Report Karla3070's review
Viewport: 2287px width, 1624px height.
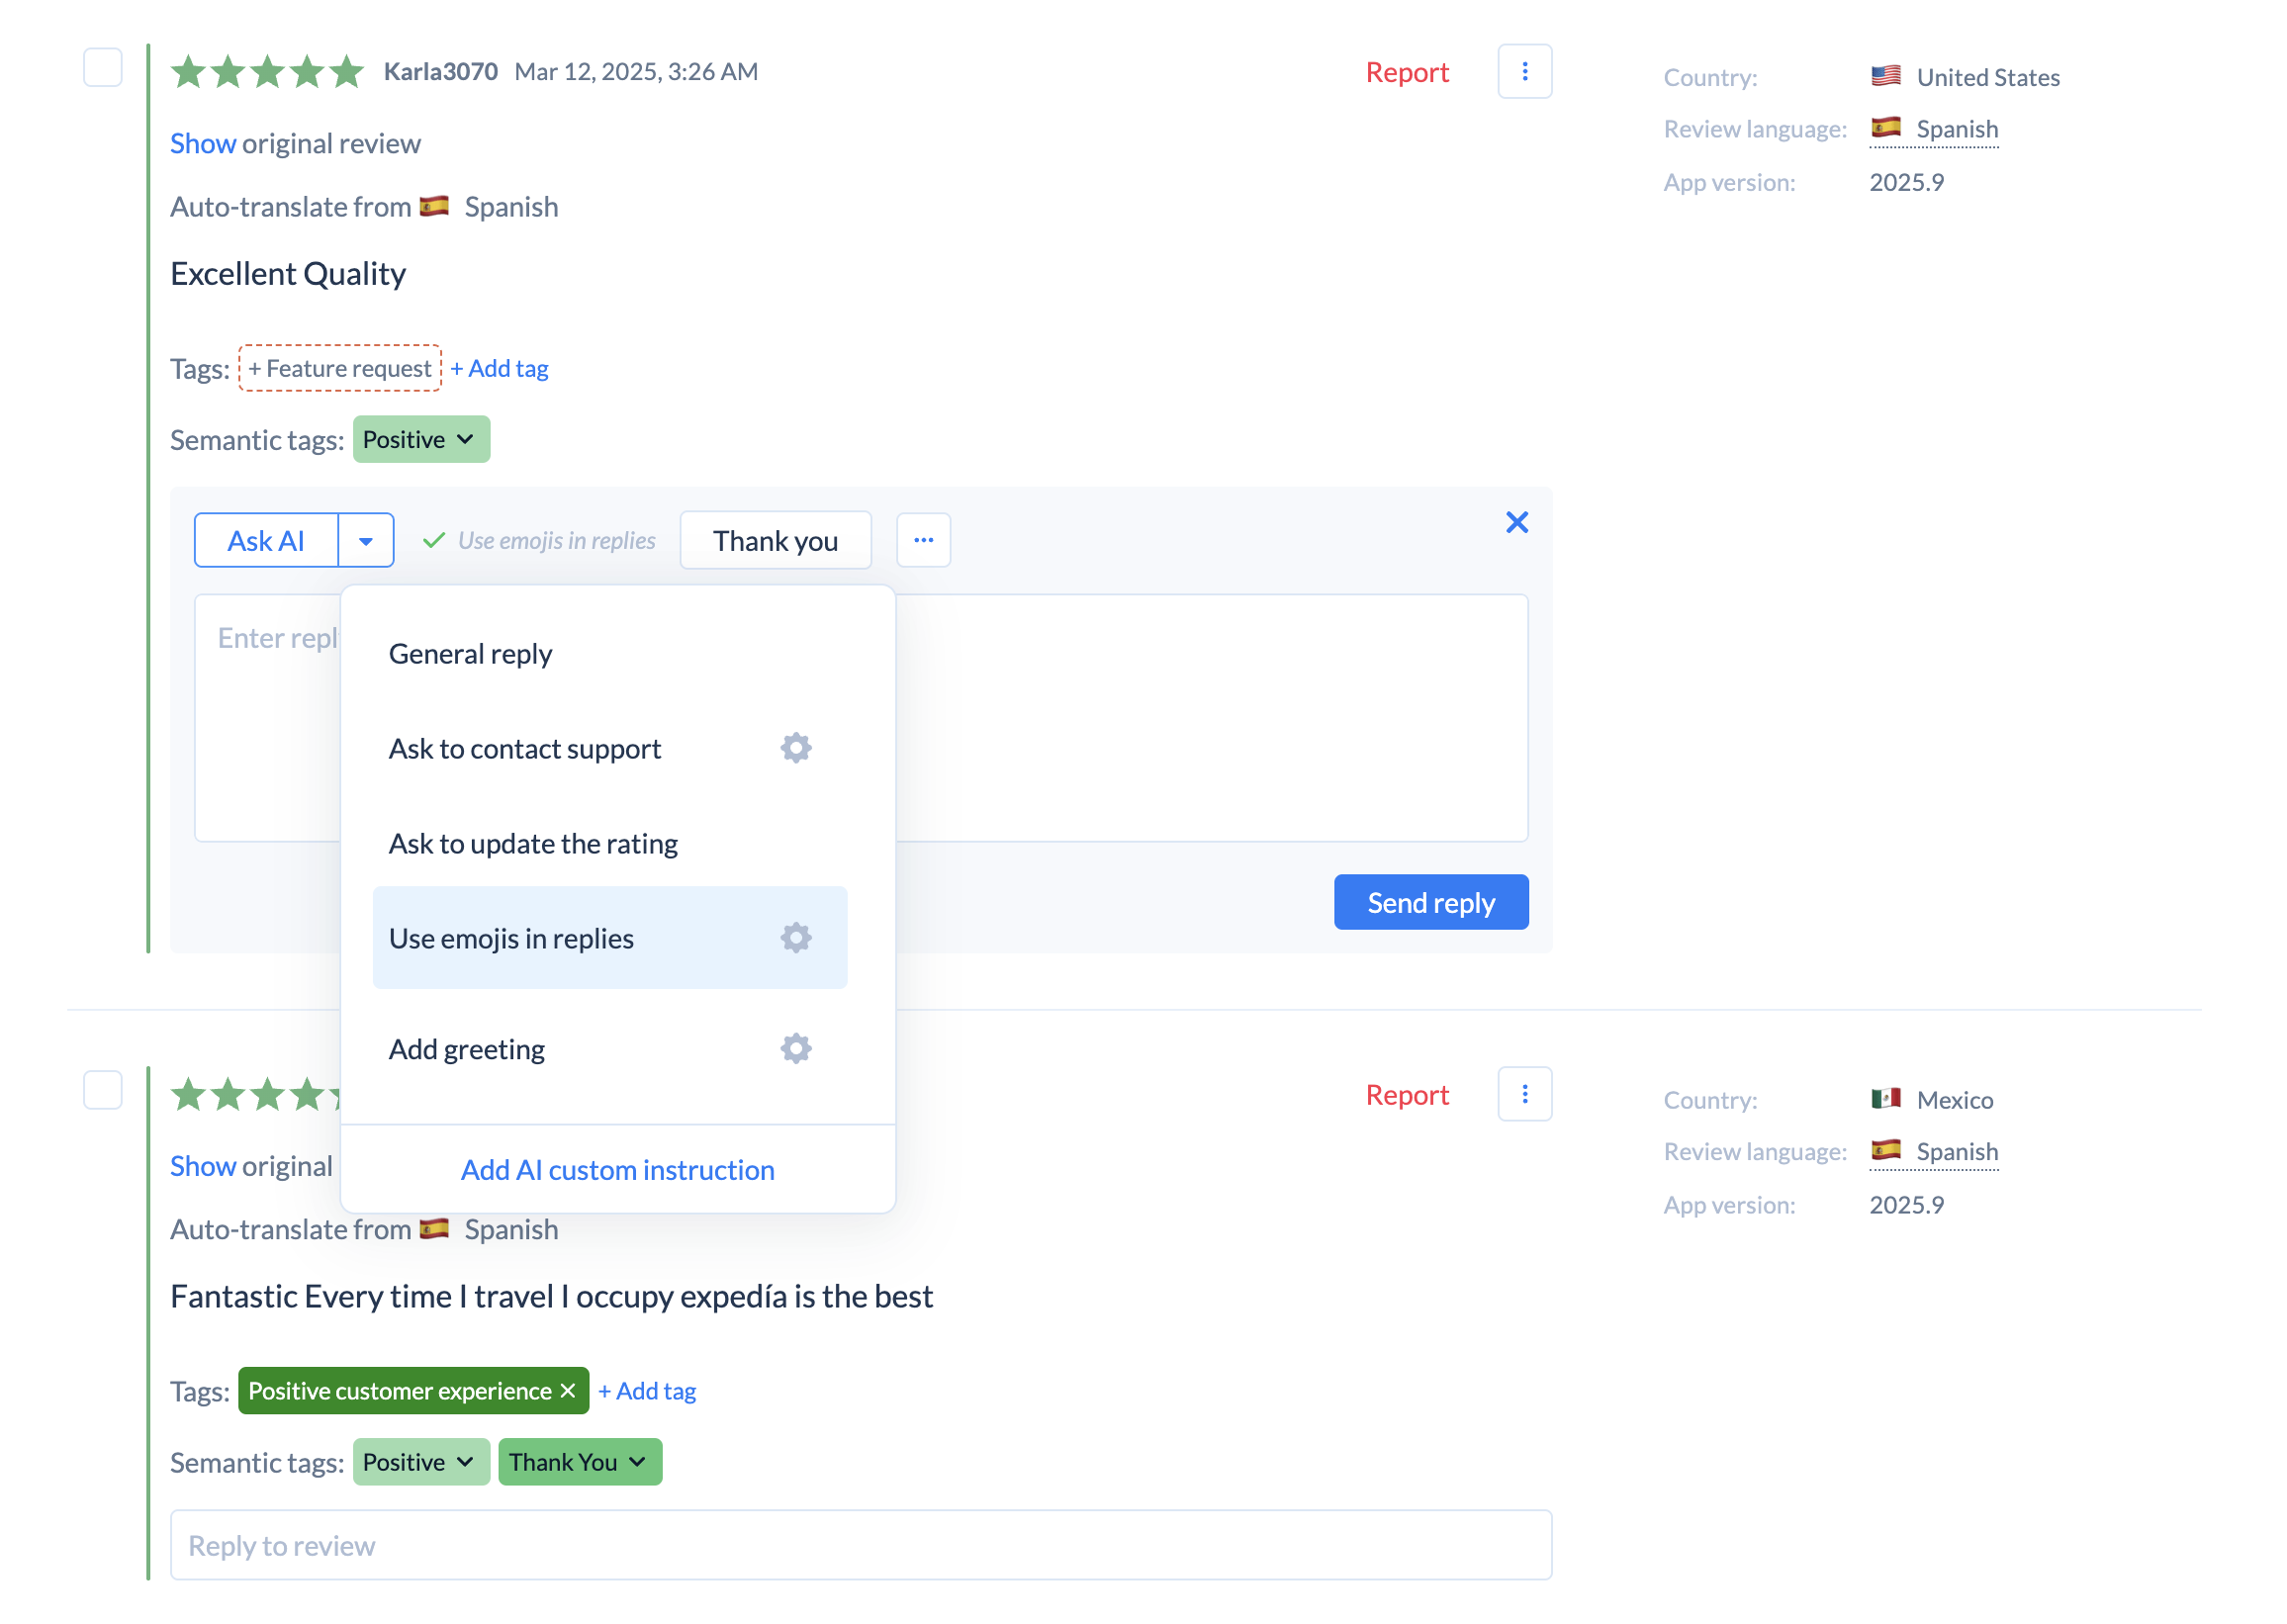(1407, 72)
